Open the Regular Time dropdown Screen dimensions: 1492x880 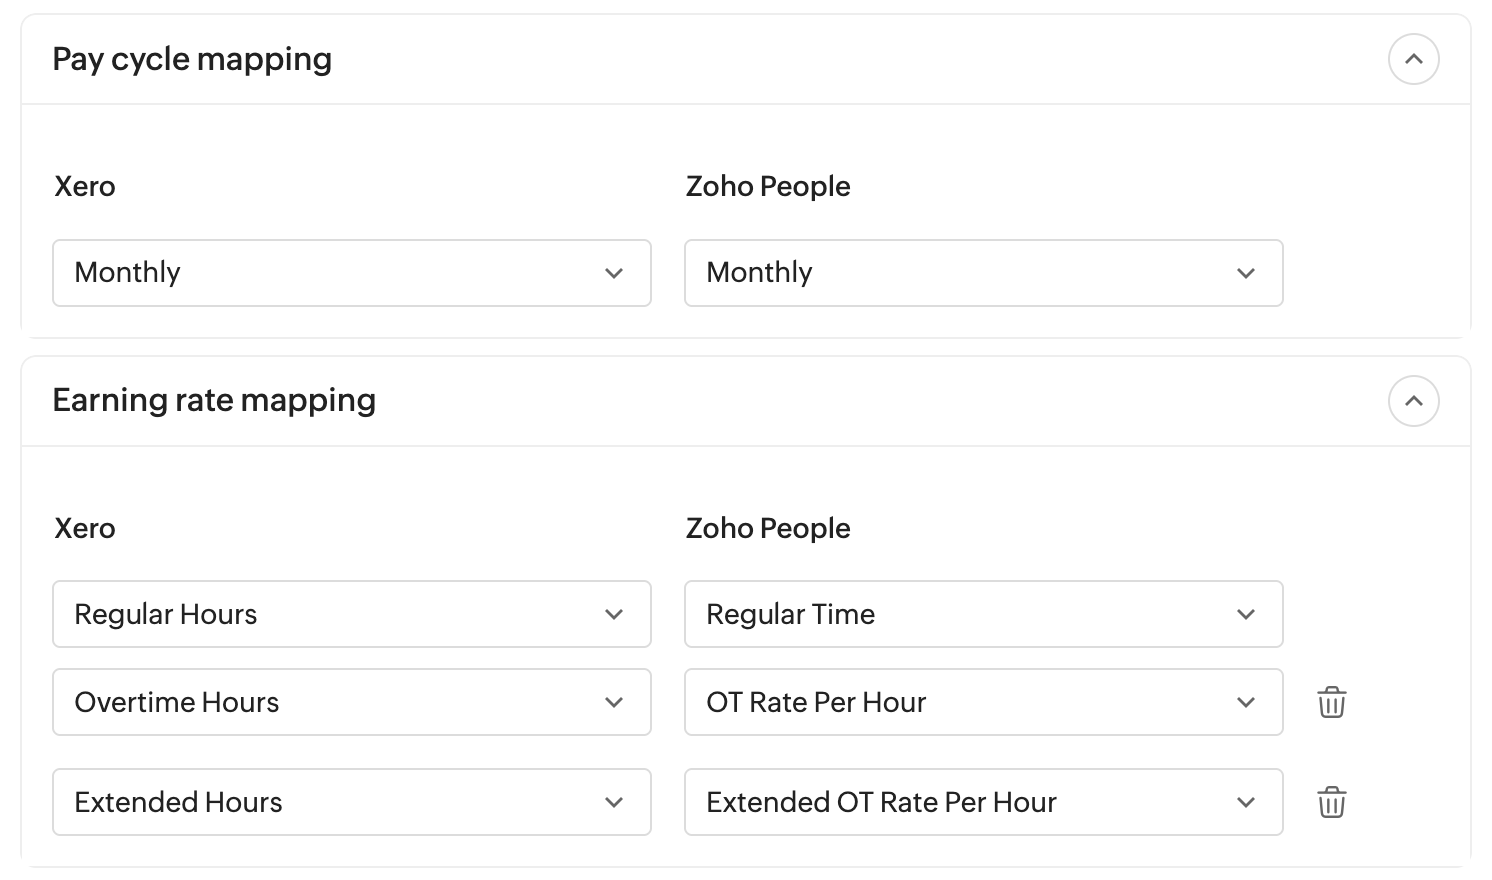point(983,614)
